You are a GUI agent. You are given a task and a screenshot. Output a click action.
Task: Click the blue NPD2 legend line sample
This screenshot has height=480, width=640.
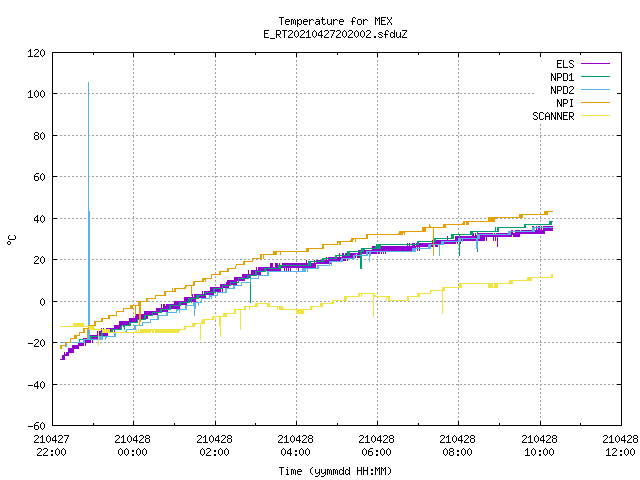point(595,90)
